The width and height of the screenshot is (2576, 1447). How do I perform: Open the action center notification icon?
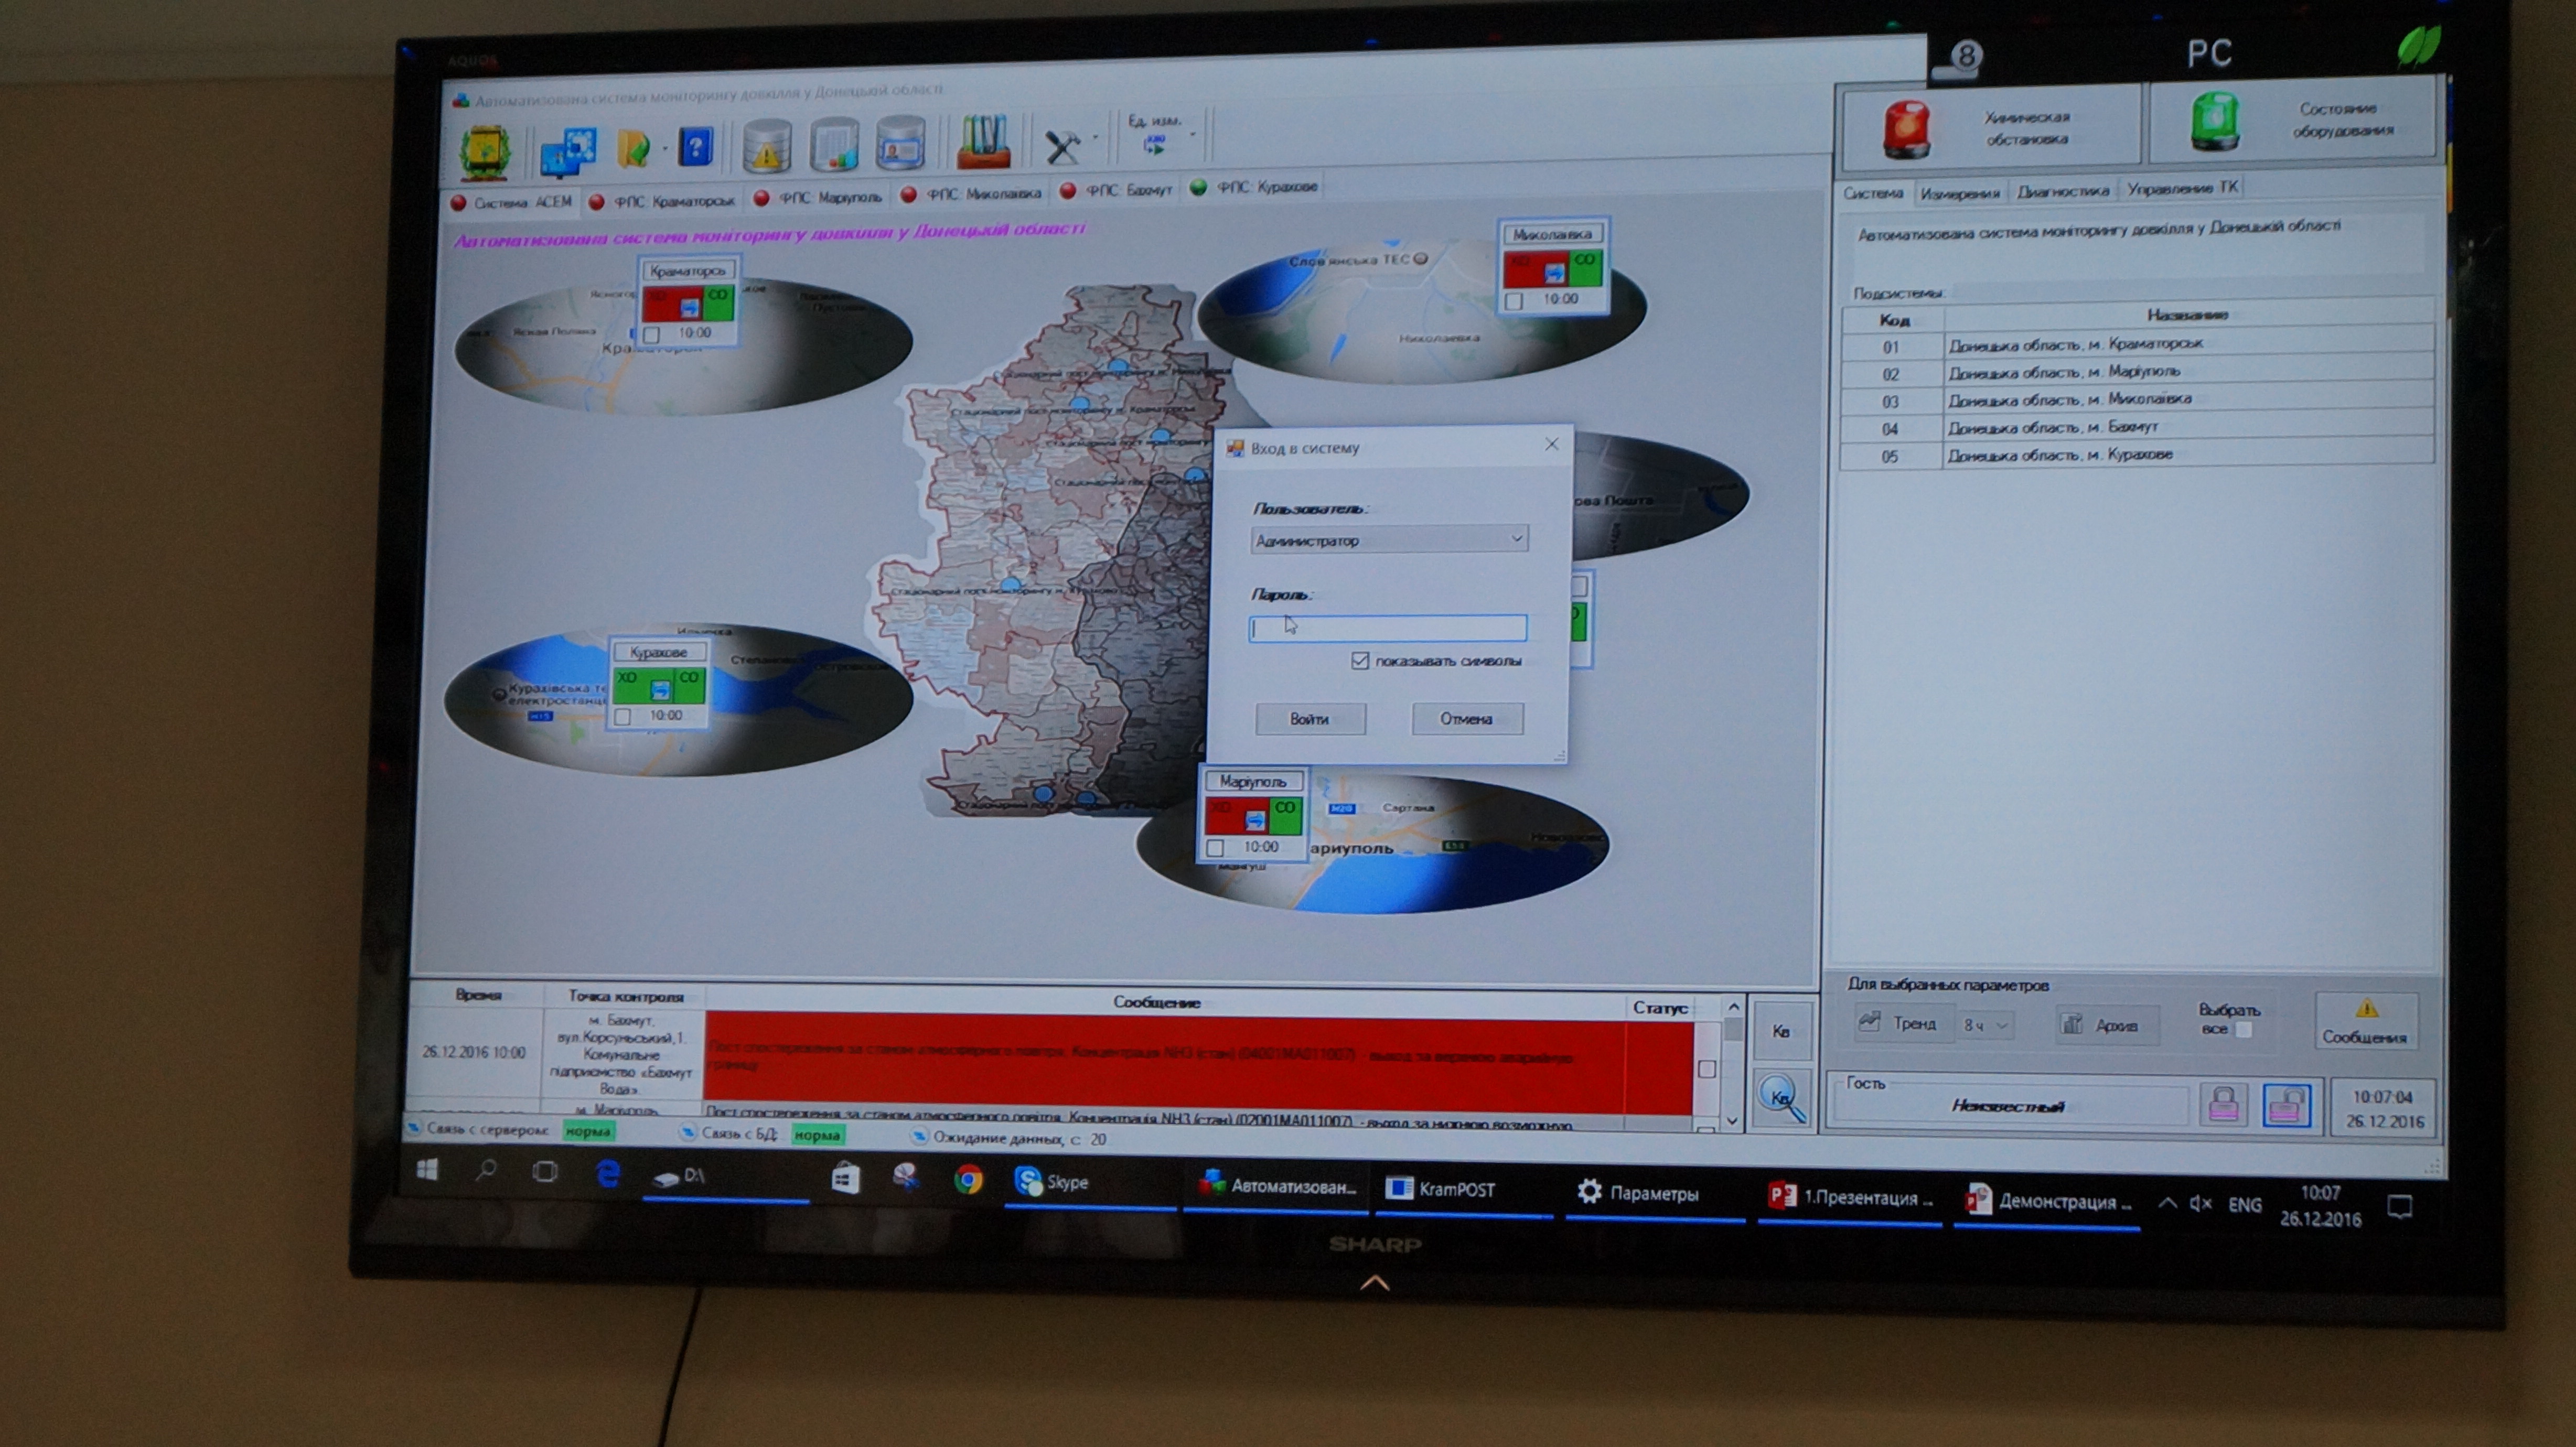coord(2400,1206)
